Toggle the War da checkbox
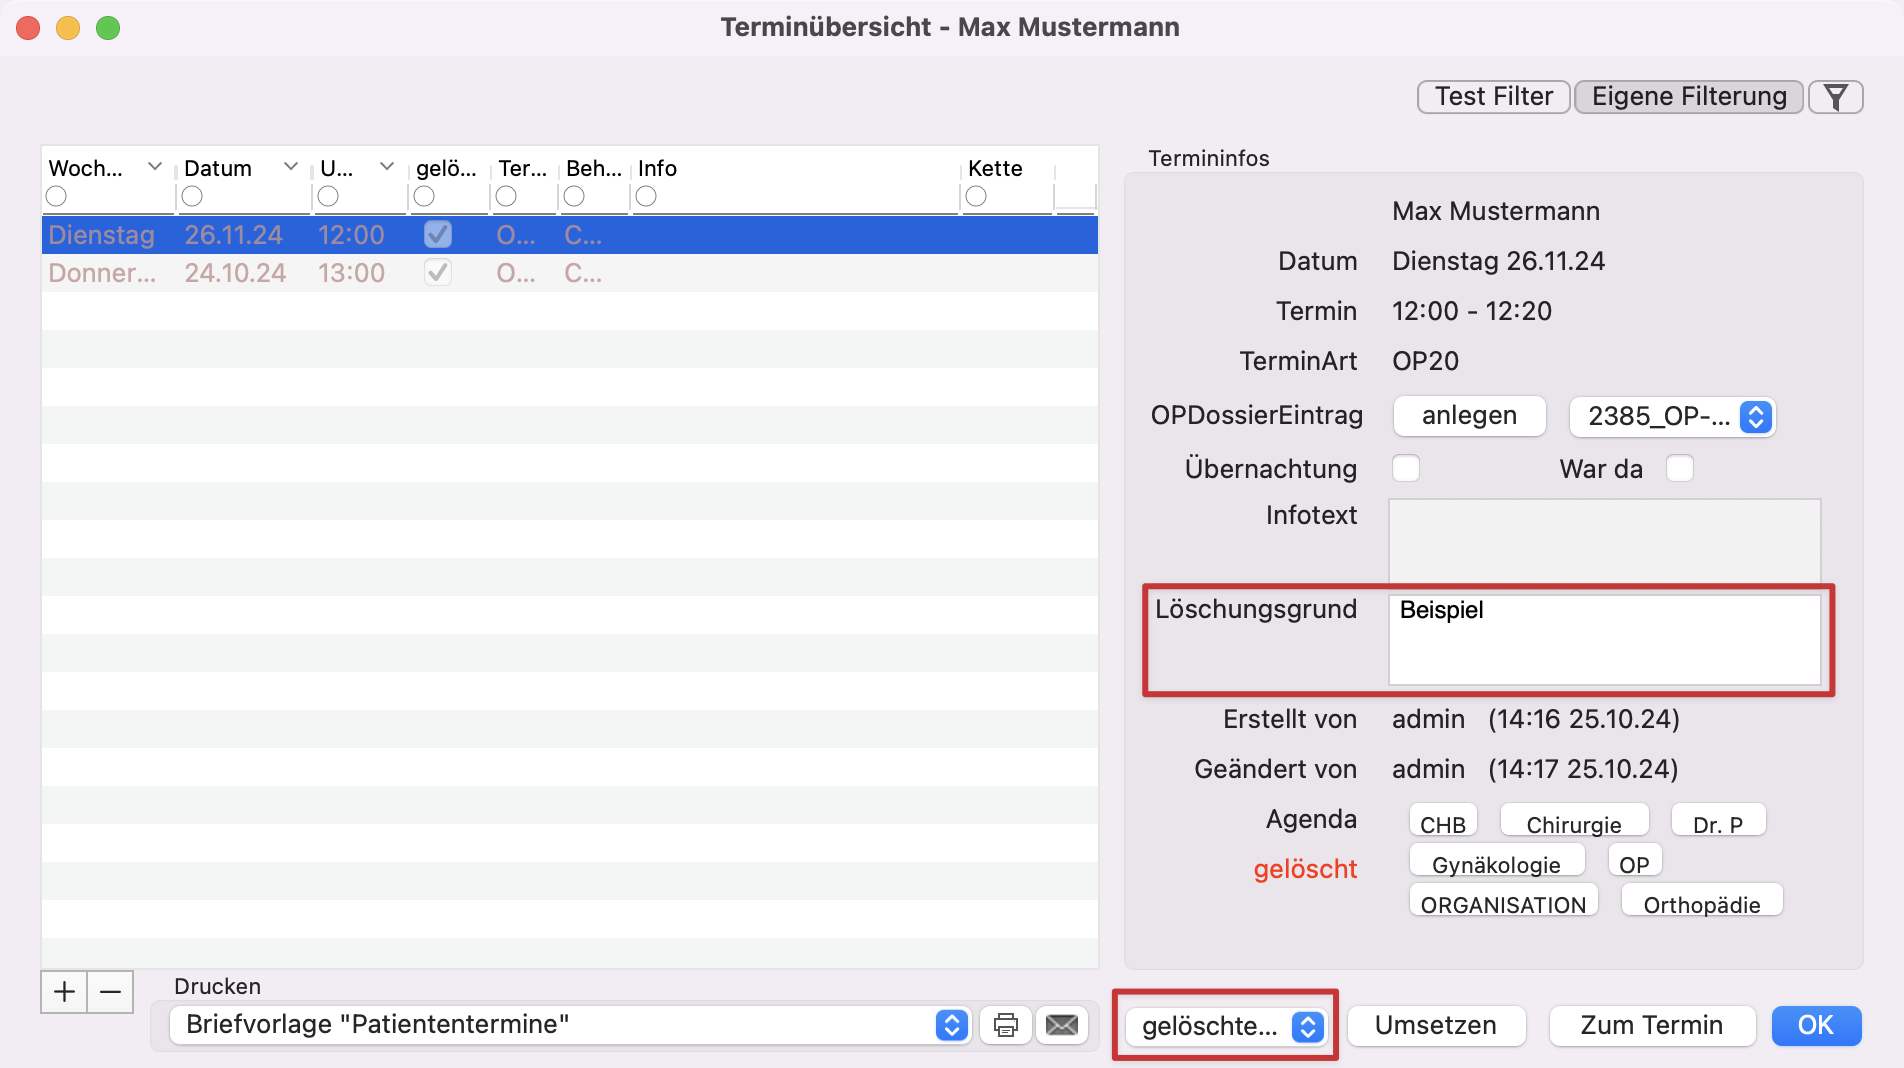This screenshot has width=1904, height=1068. pyautogui.click(x=1680, y=468)
